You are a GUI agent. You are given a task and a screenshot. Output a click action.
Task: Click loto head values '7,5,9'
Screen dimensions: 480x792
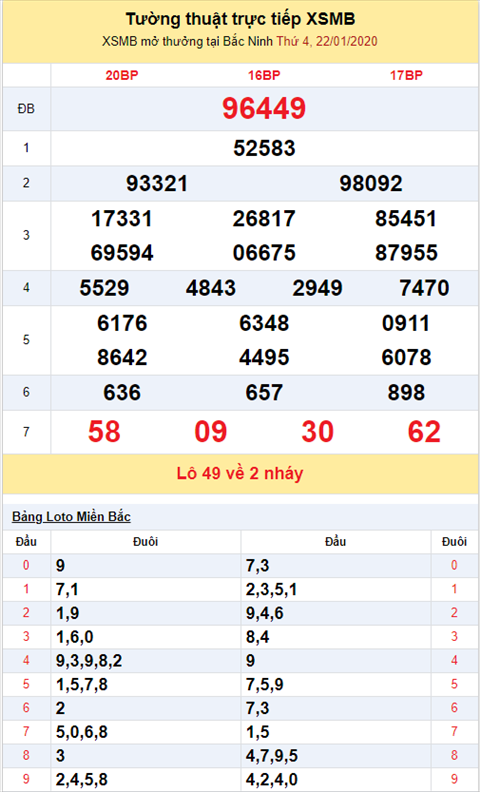pos(264,685)
